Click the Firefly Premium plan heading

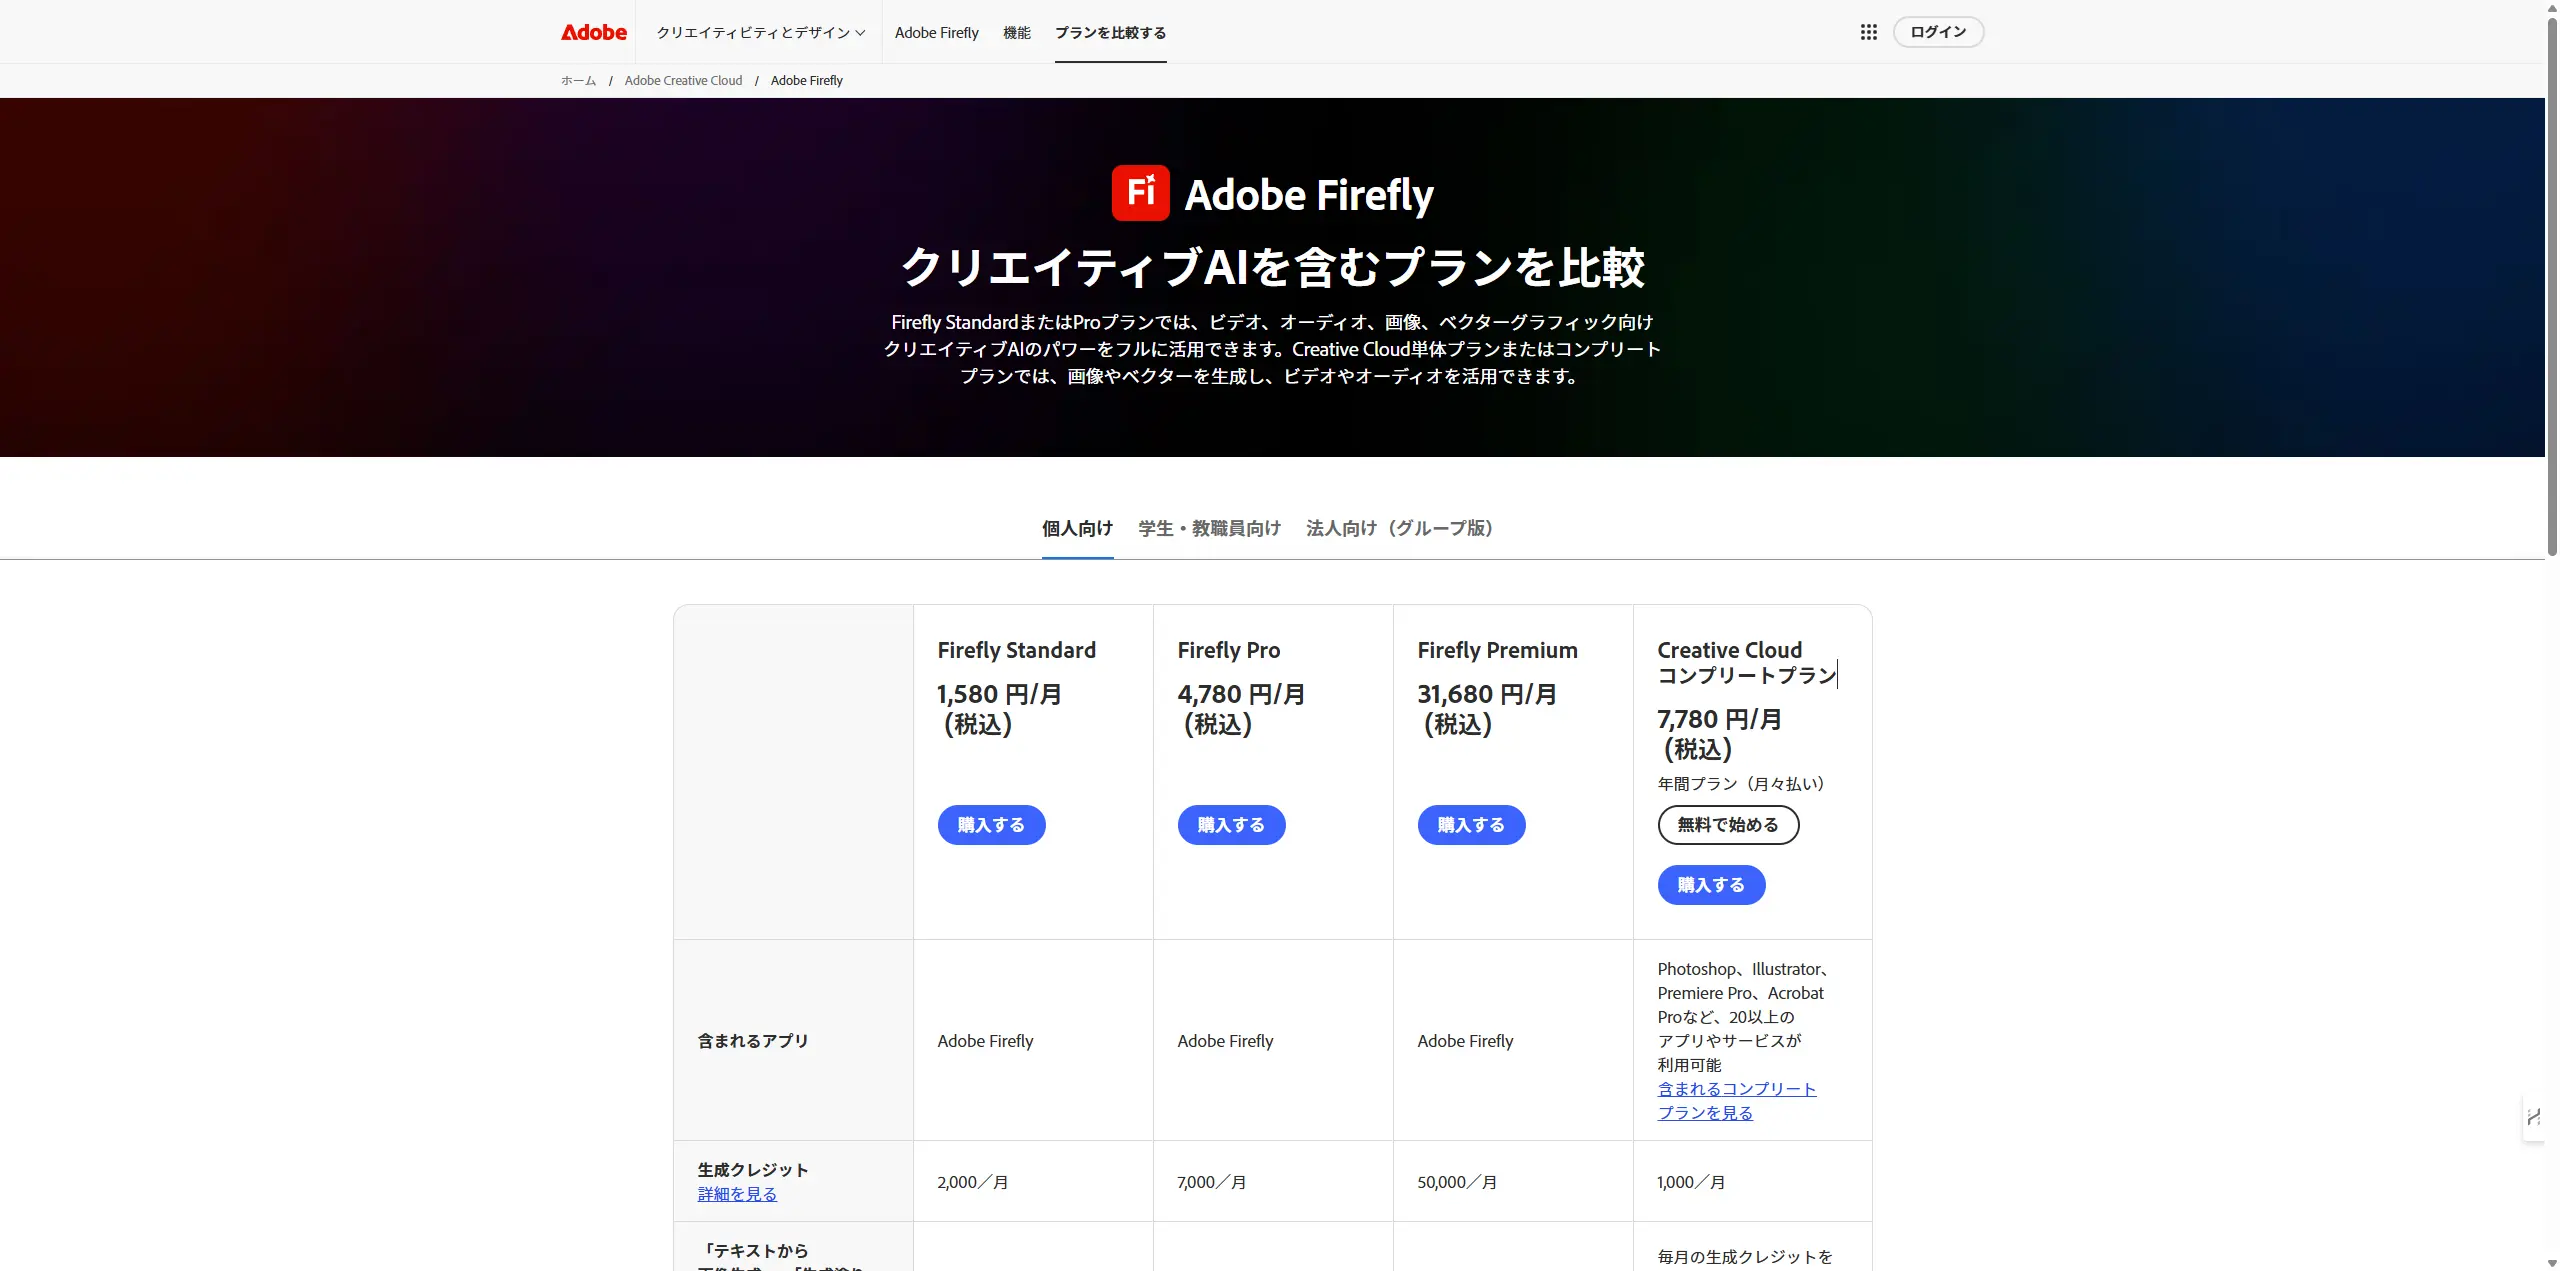pyautogui.click(x=1497, y=650)
